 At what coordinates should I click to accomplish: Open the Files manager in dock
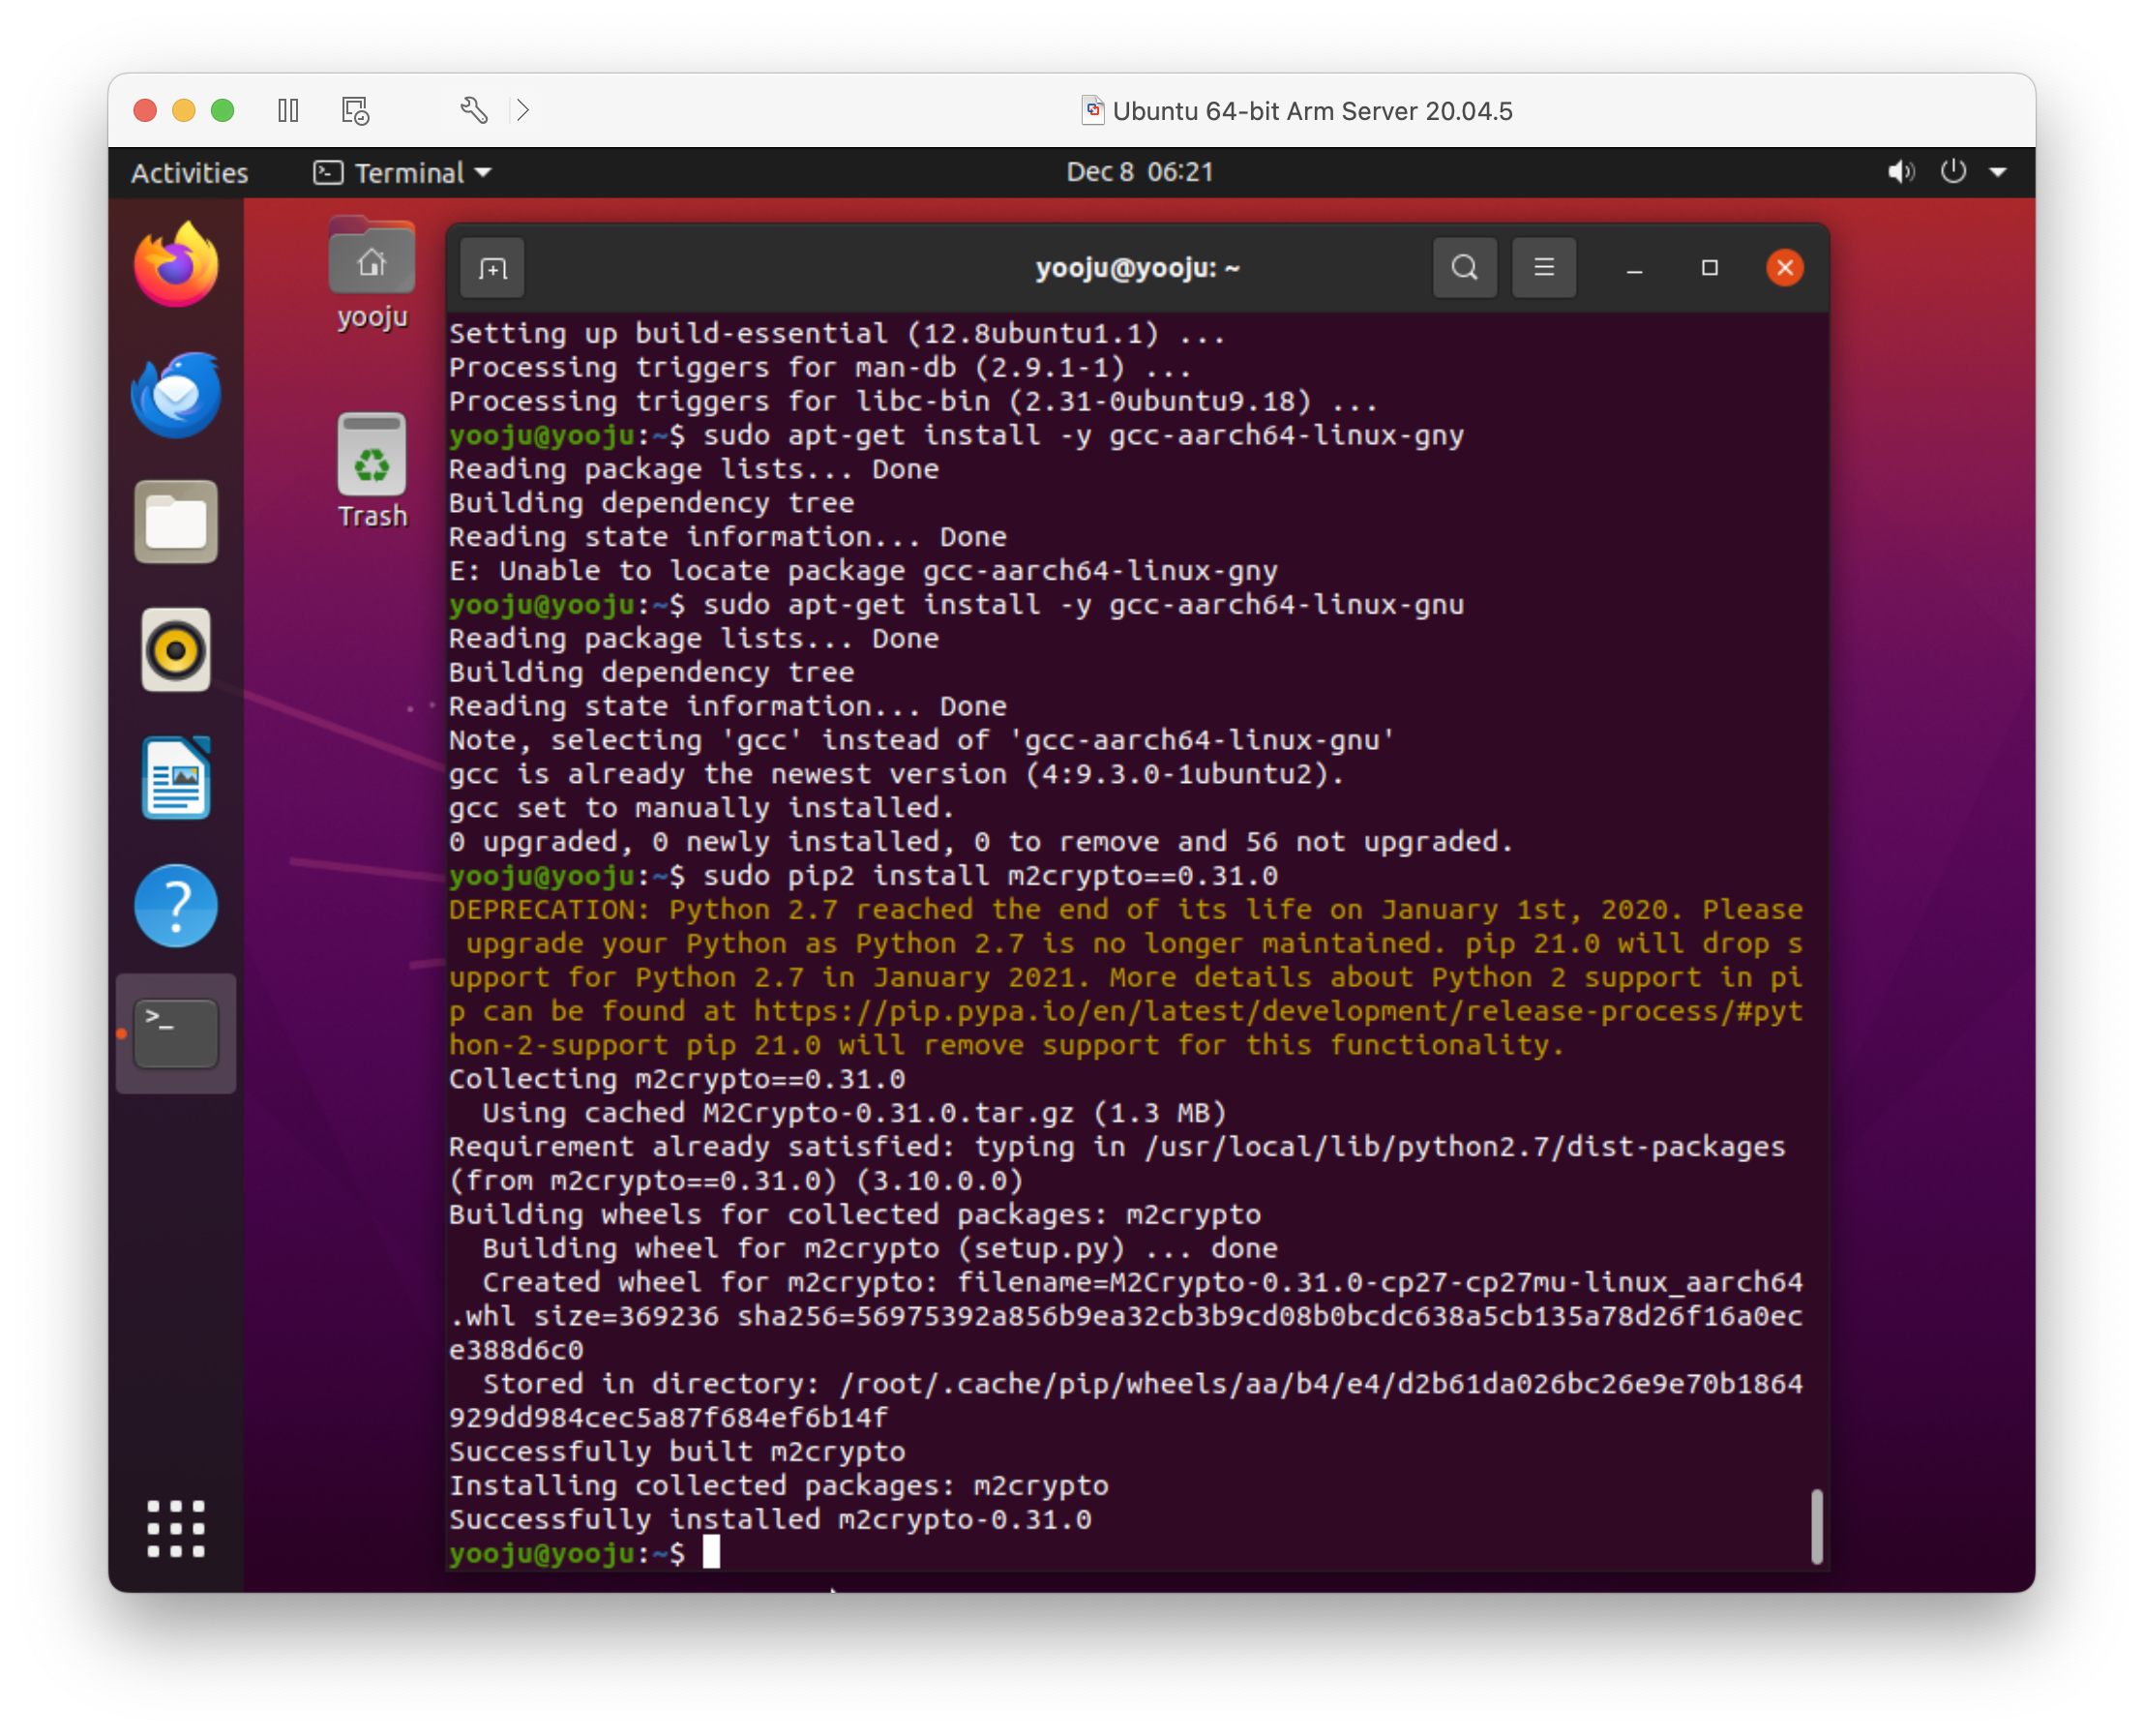(176, 522)
